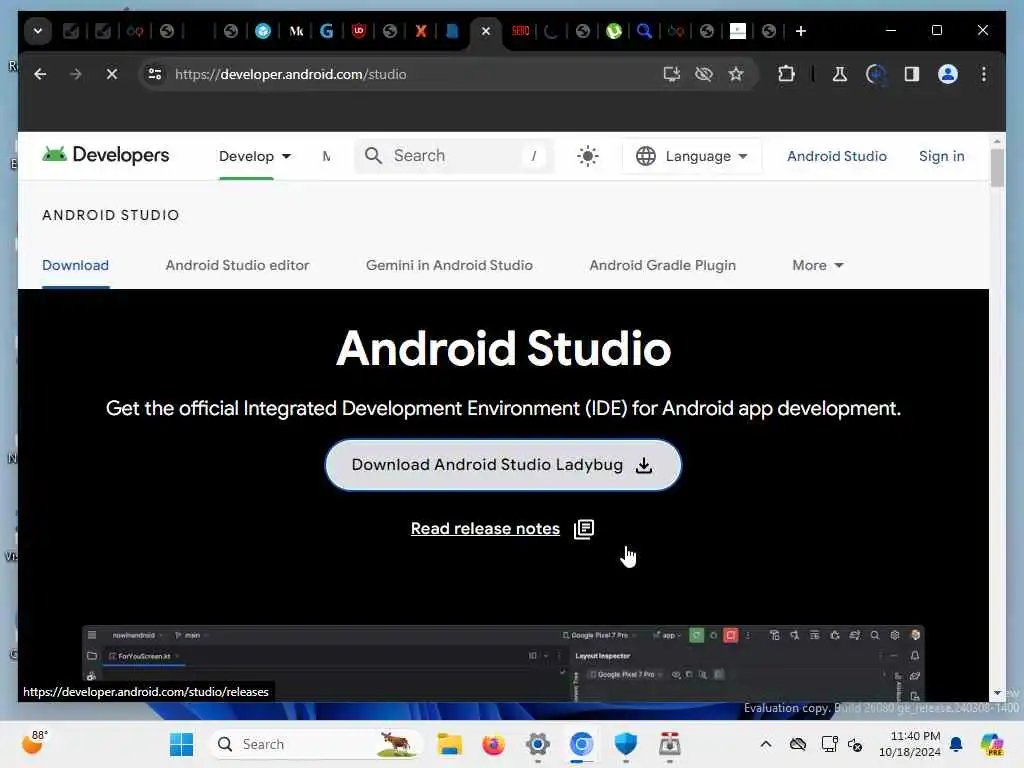Open File Explorer from taskbar
This screenshot has width=1024, height=768.
(x=449, y=744)
